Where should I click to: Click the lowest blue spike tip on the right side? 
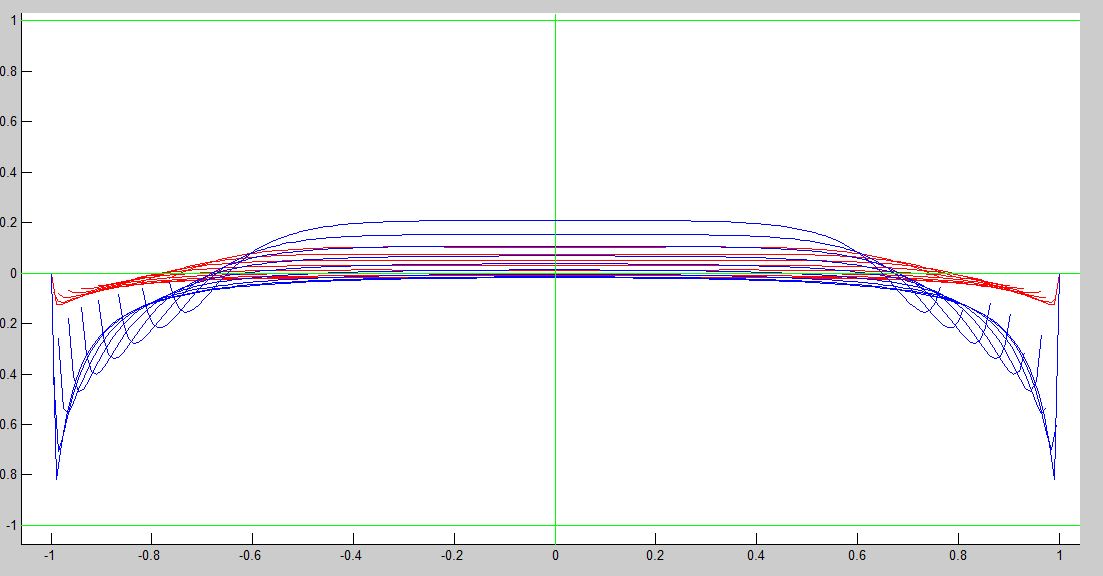(x=1054, y=479)
